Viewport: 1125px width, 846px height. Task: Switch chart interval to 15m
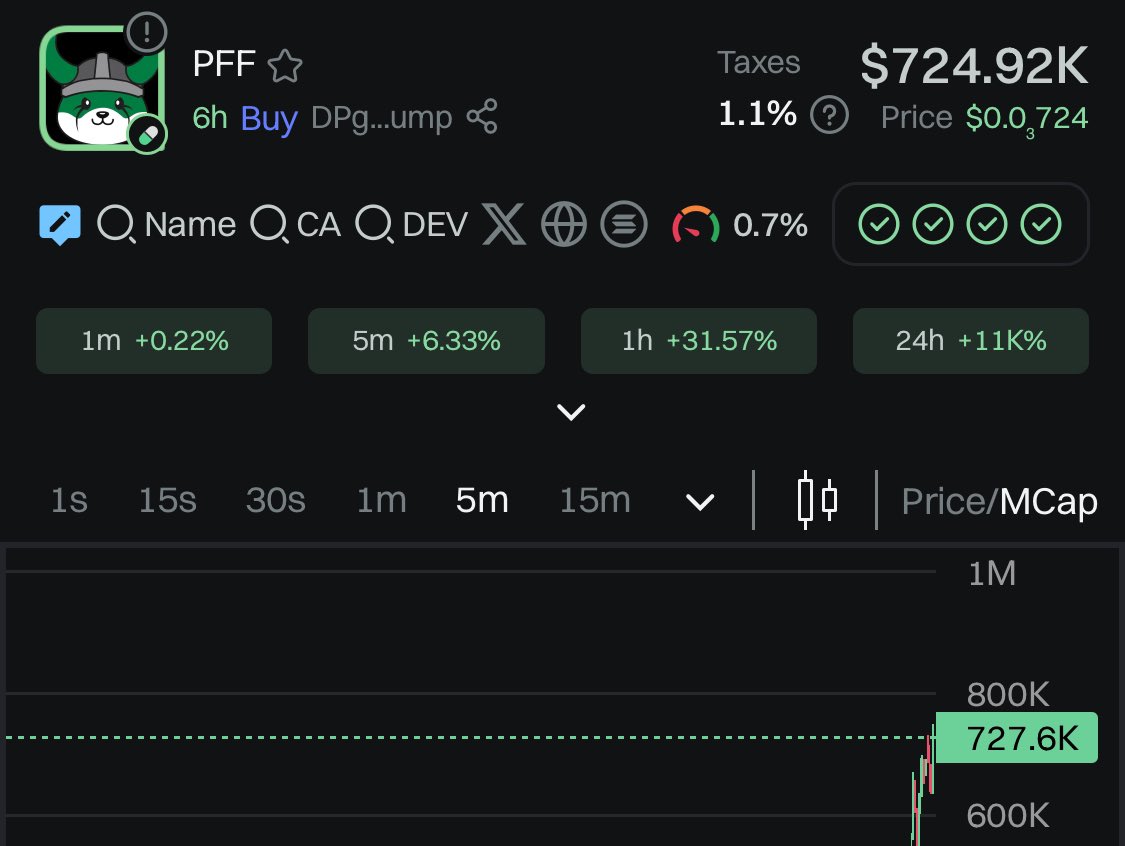click(x=595, y=500)
